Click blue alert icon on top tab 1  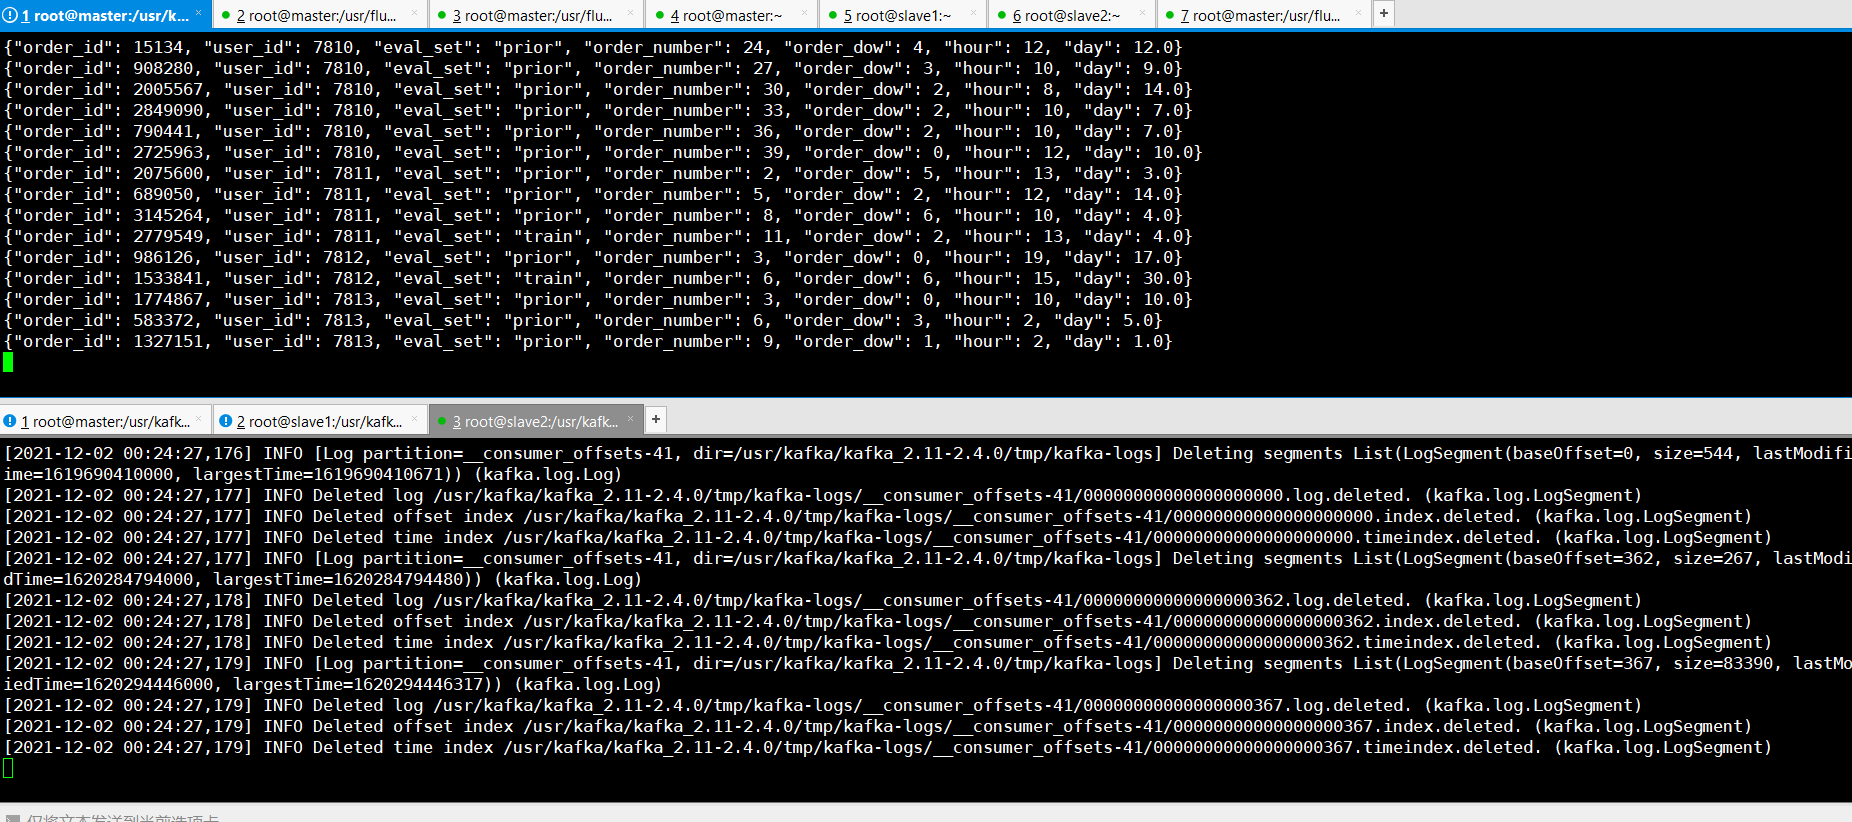(x=10, y=16)
